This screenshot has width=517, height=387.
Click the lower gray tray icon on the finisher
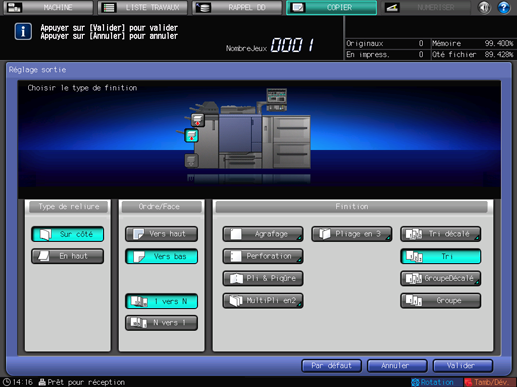coord(191,161)
